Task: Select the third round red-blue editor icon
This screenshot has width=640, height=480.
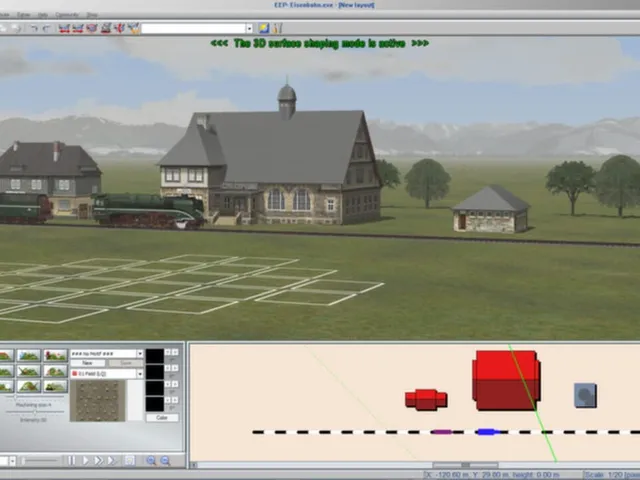Action: (92, 28)
